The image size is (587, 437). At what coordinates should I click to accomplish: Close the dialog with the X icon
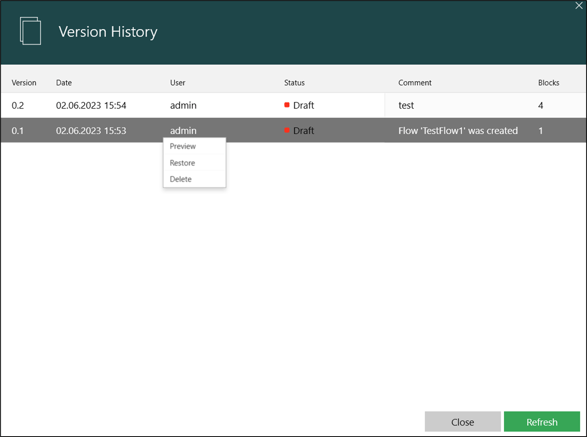point(579,5)
